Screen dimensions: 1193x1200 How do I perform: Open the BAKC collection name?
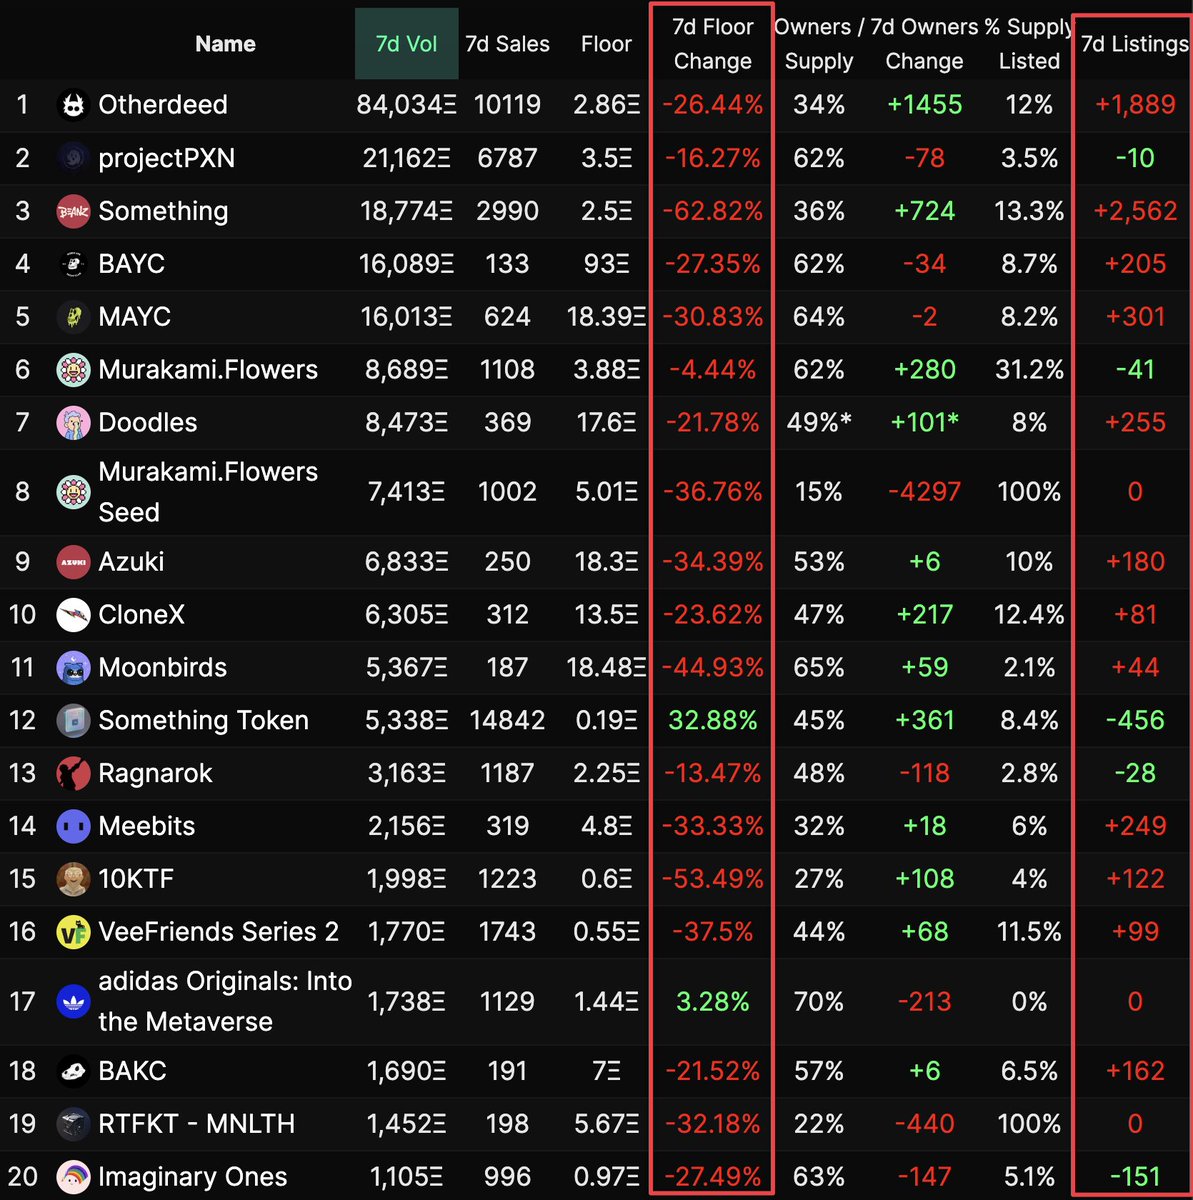click(x=133, y=1071)
